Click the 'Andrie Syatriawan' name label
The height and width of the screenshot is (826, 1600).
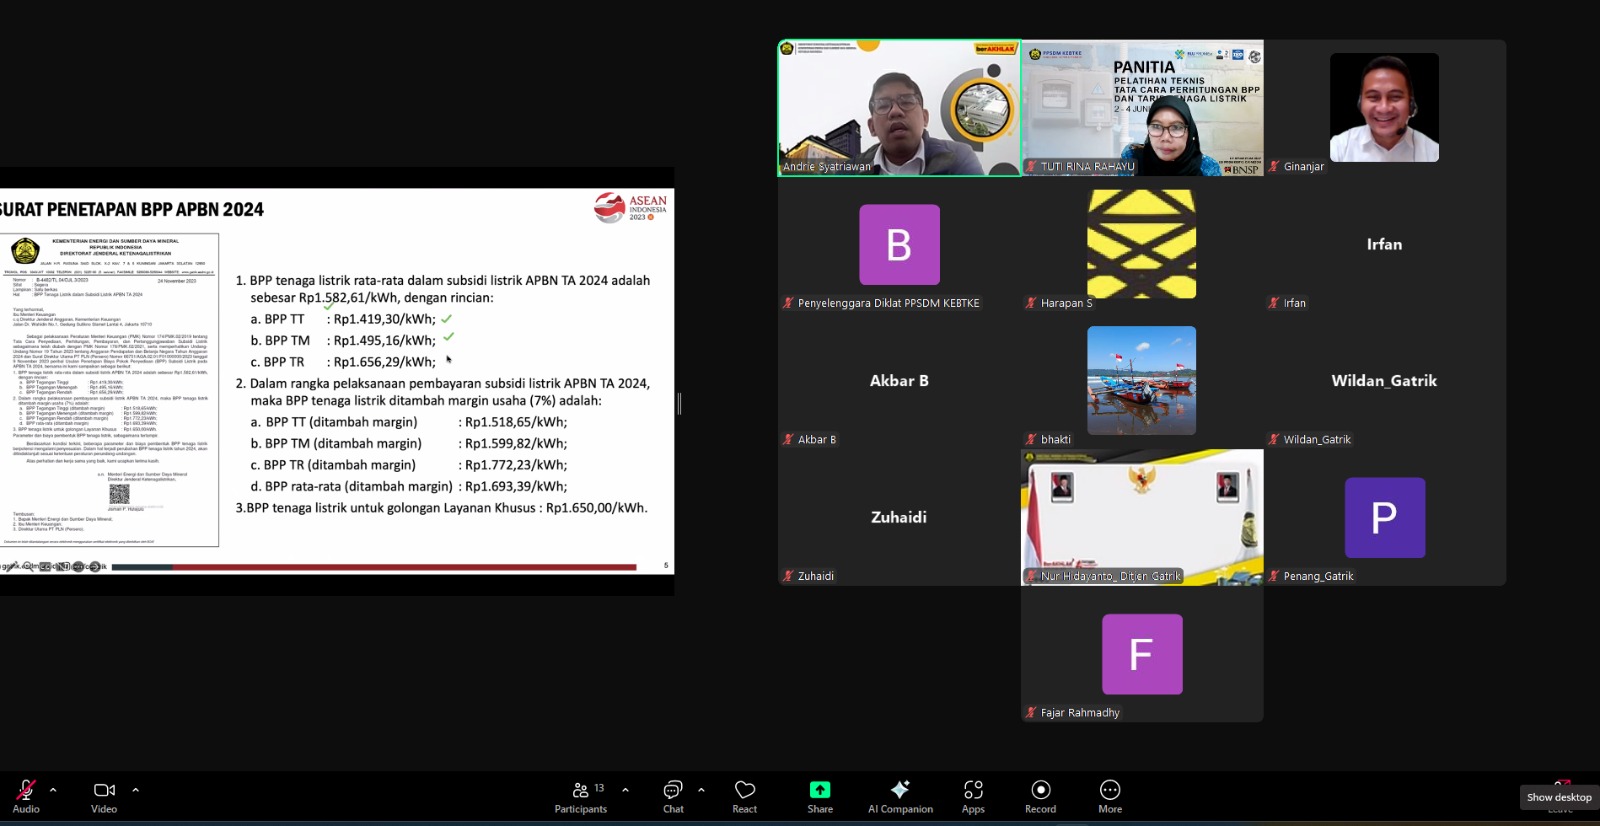(x=827, y=167)
